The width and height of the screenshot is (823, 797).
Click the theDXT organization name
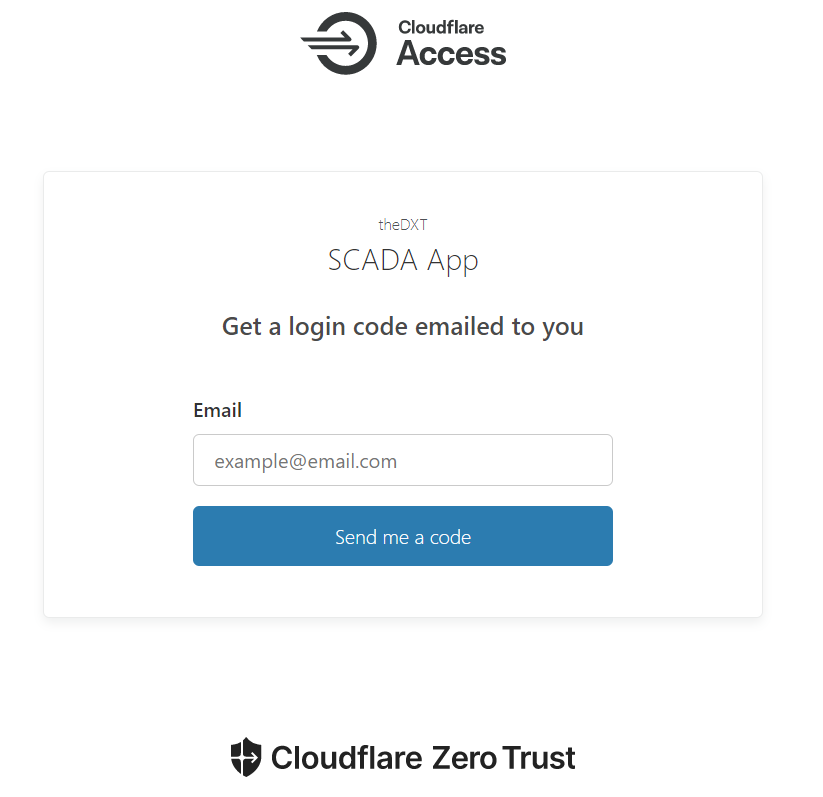(403, 225)
